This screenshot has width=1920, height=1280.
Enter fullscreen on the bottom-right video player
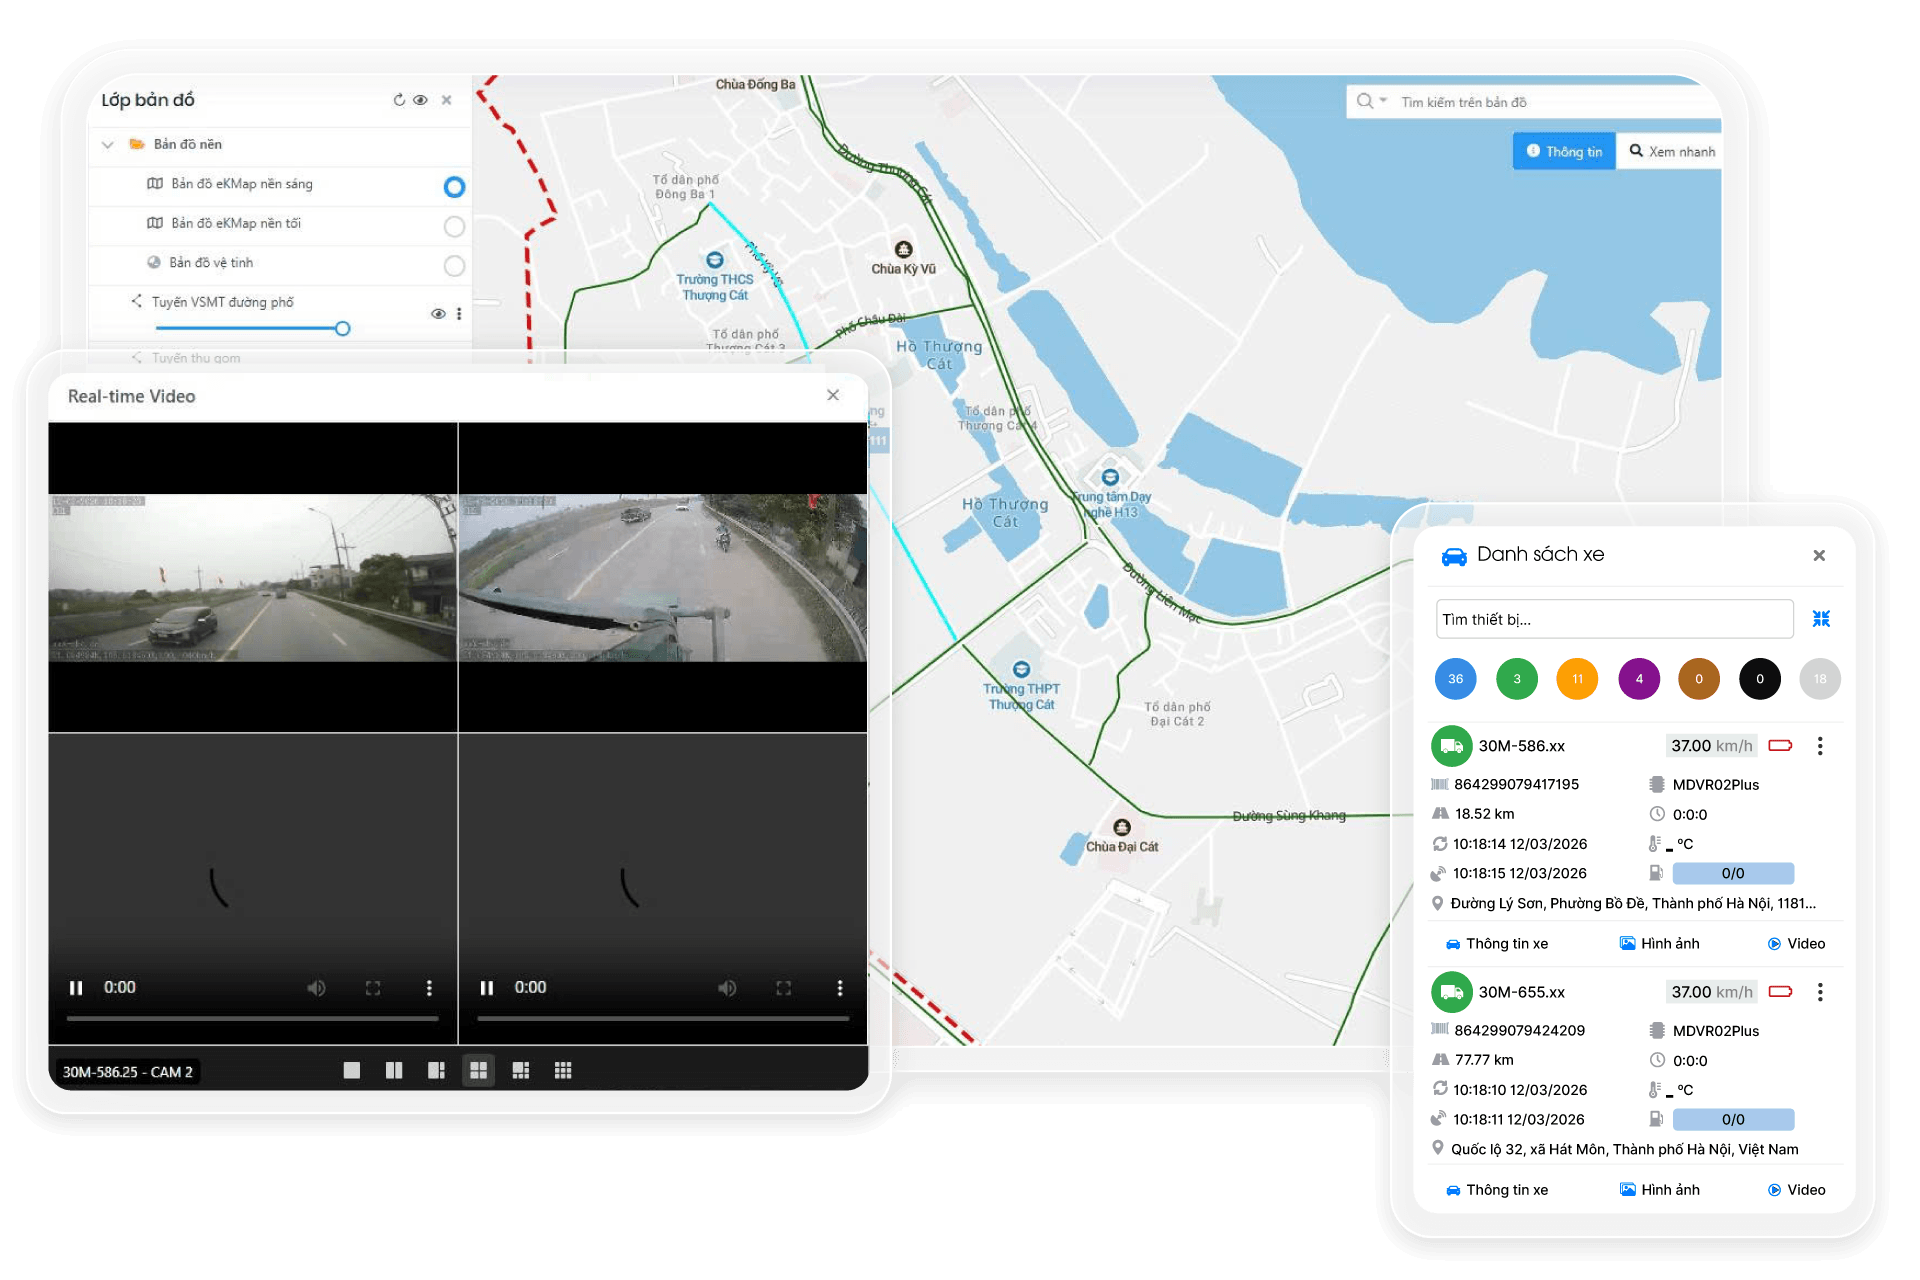784,988
